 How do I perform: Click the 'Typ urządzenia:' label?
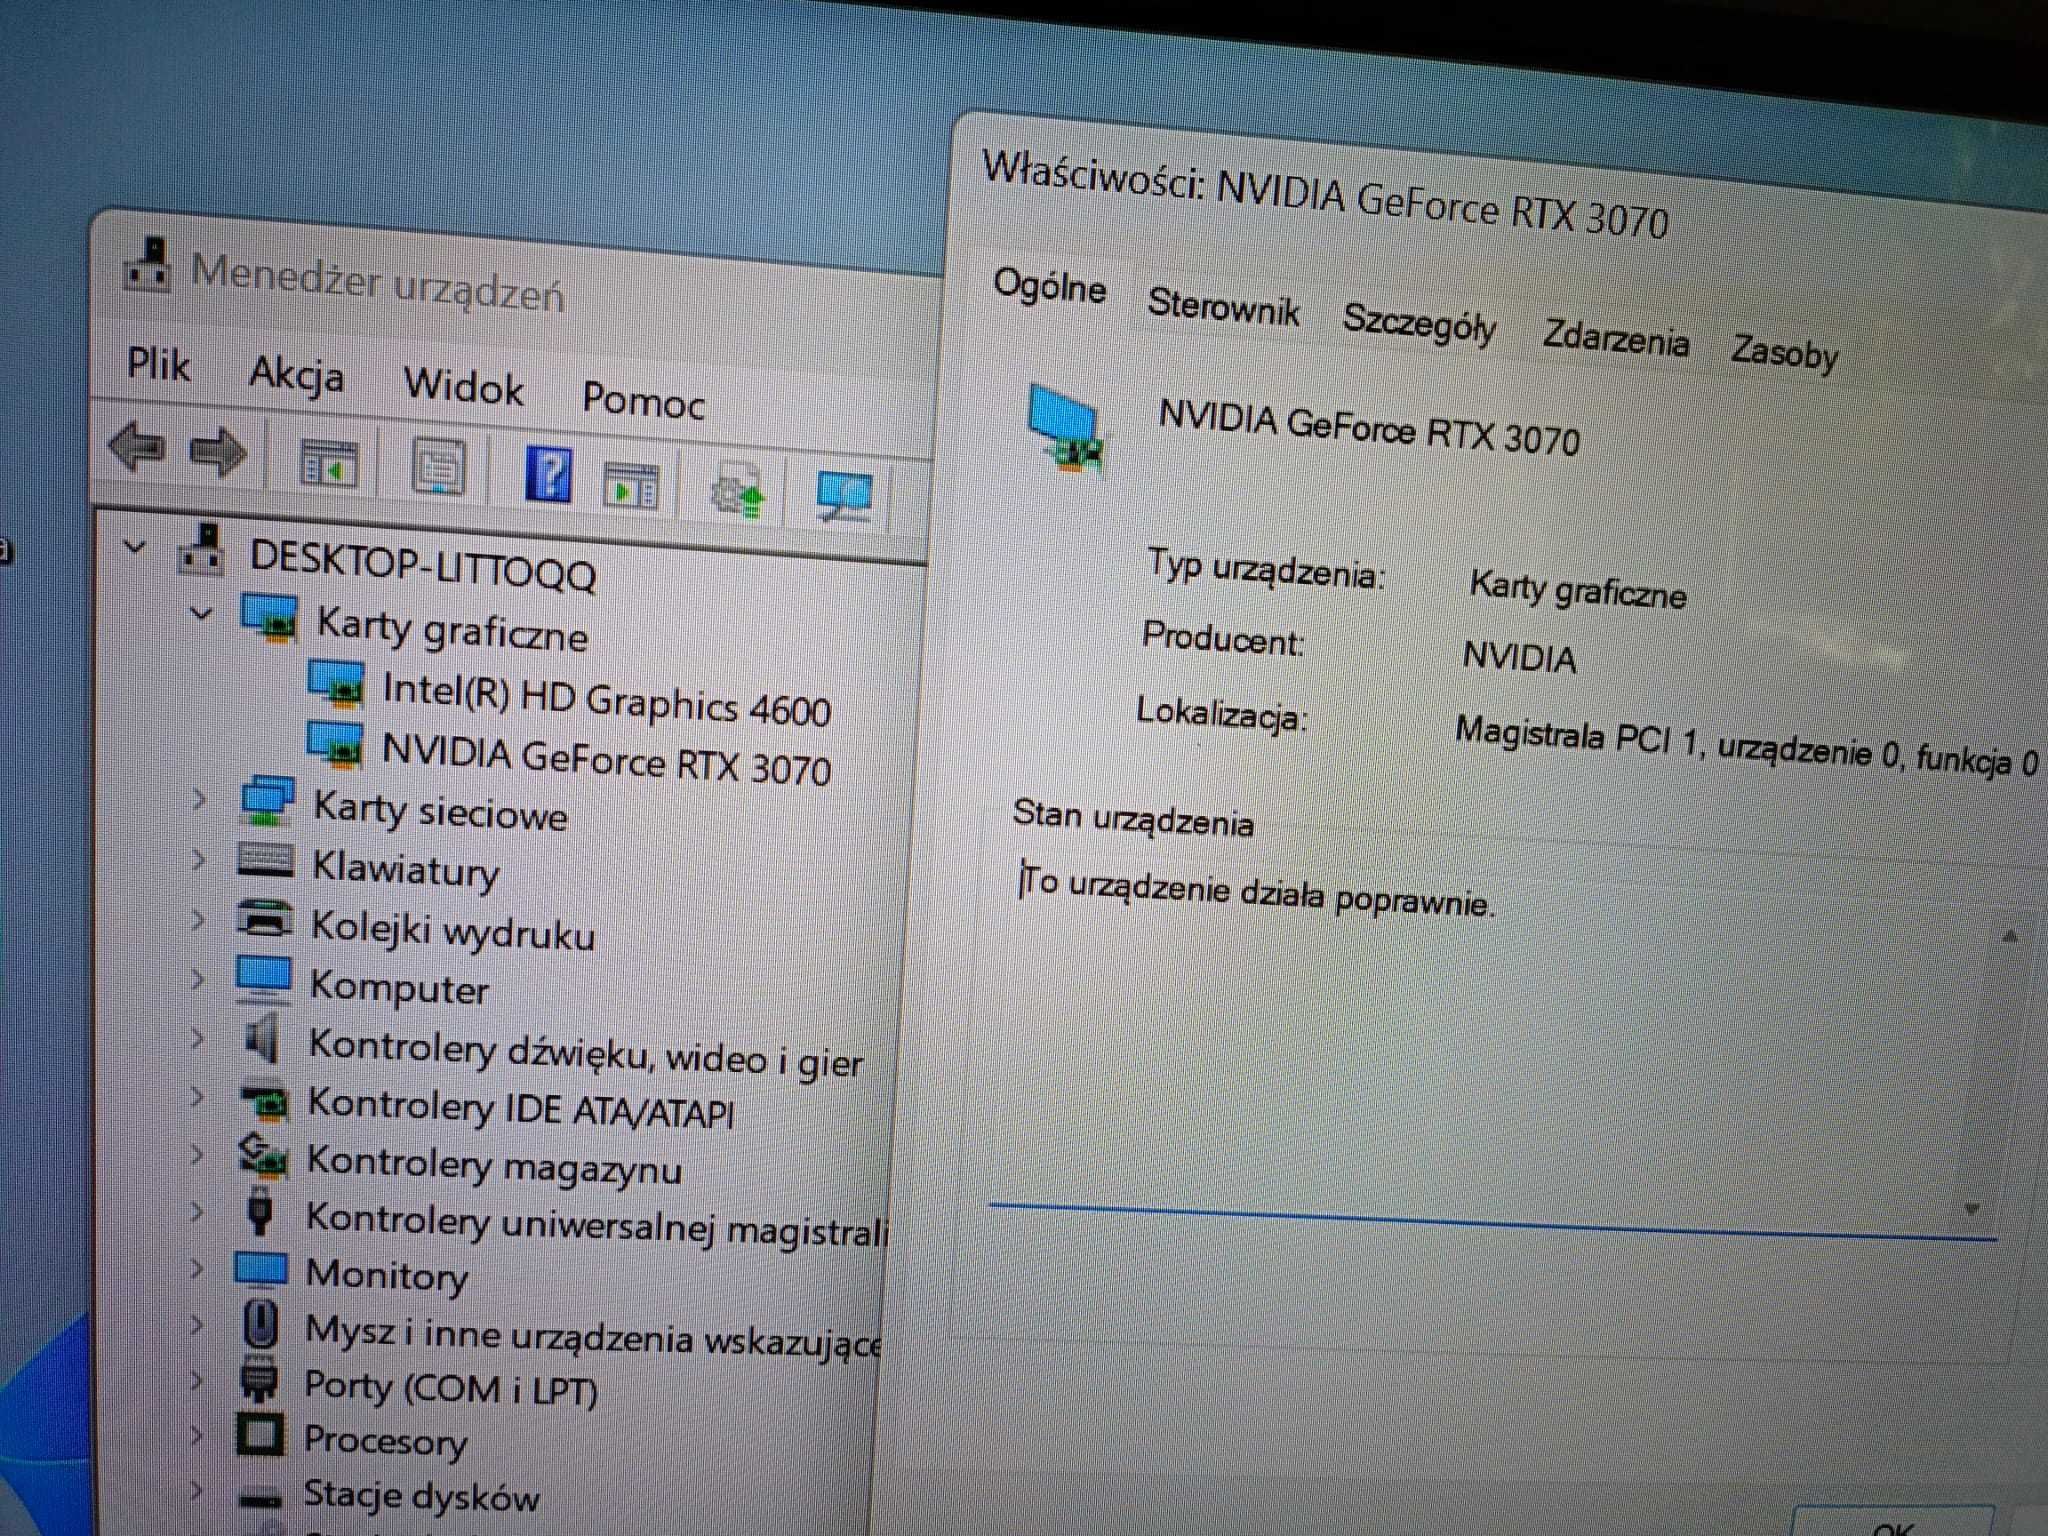[x=1266, y=569]
